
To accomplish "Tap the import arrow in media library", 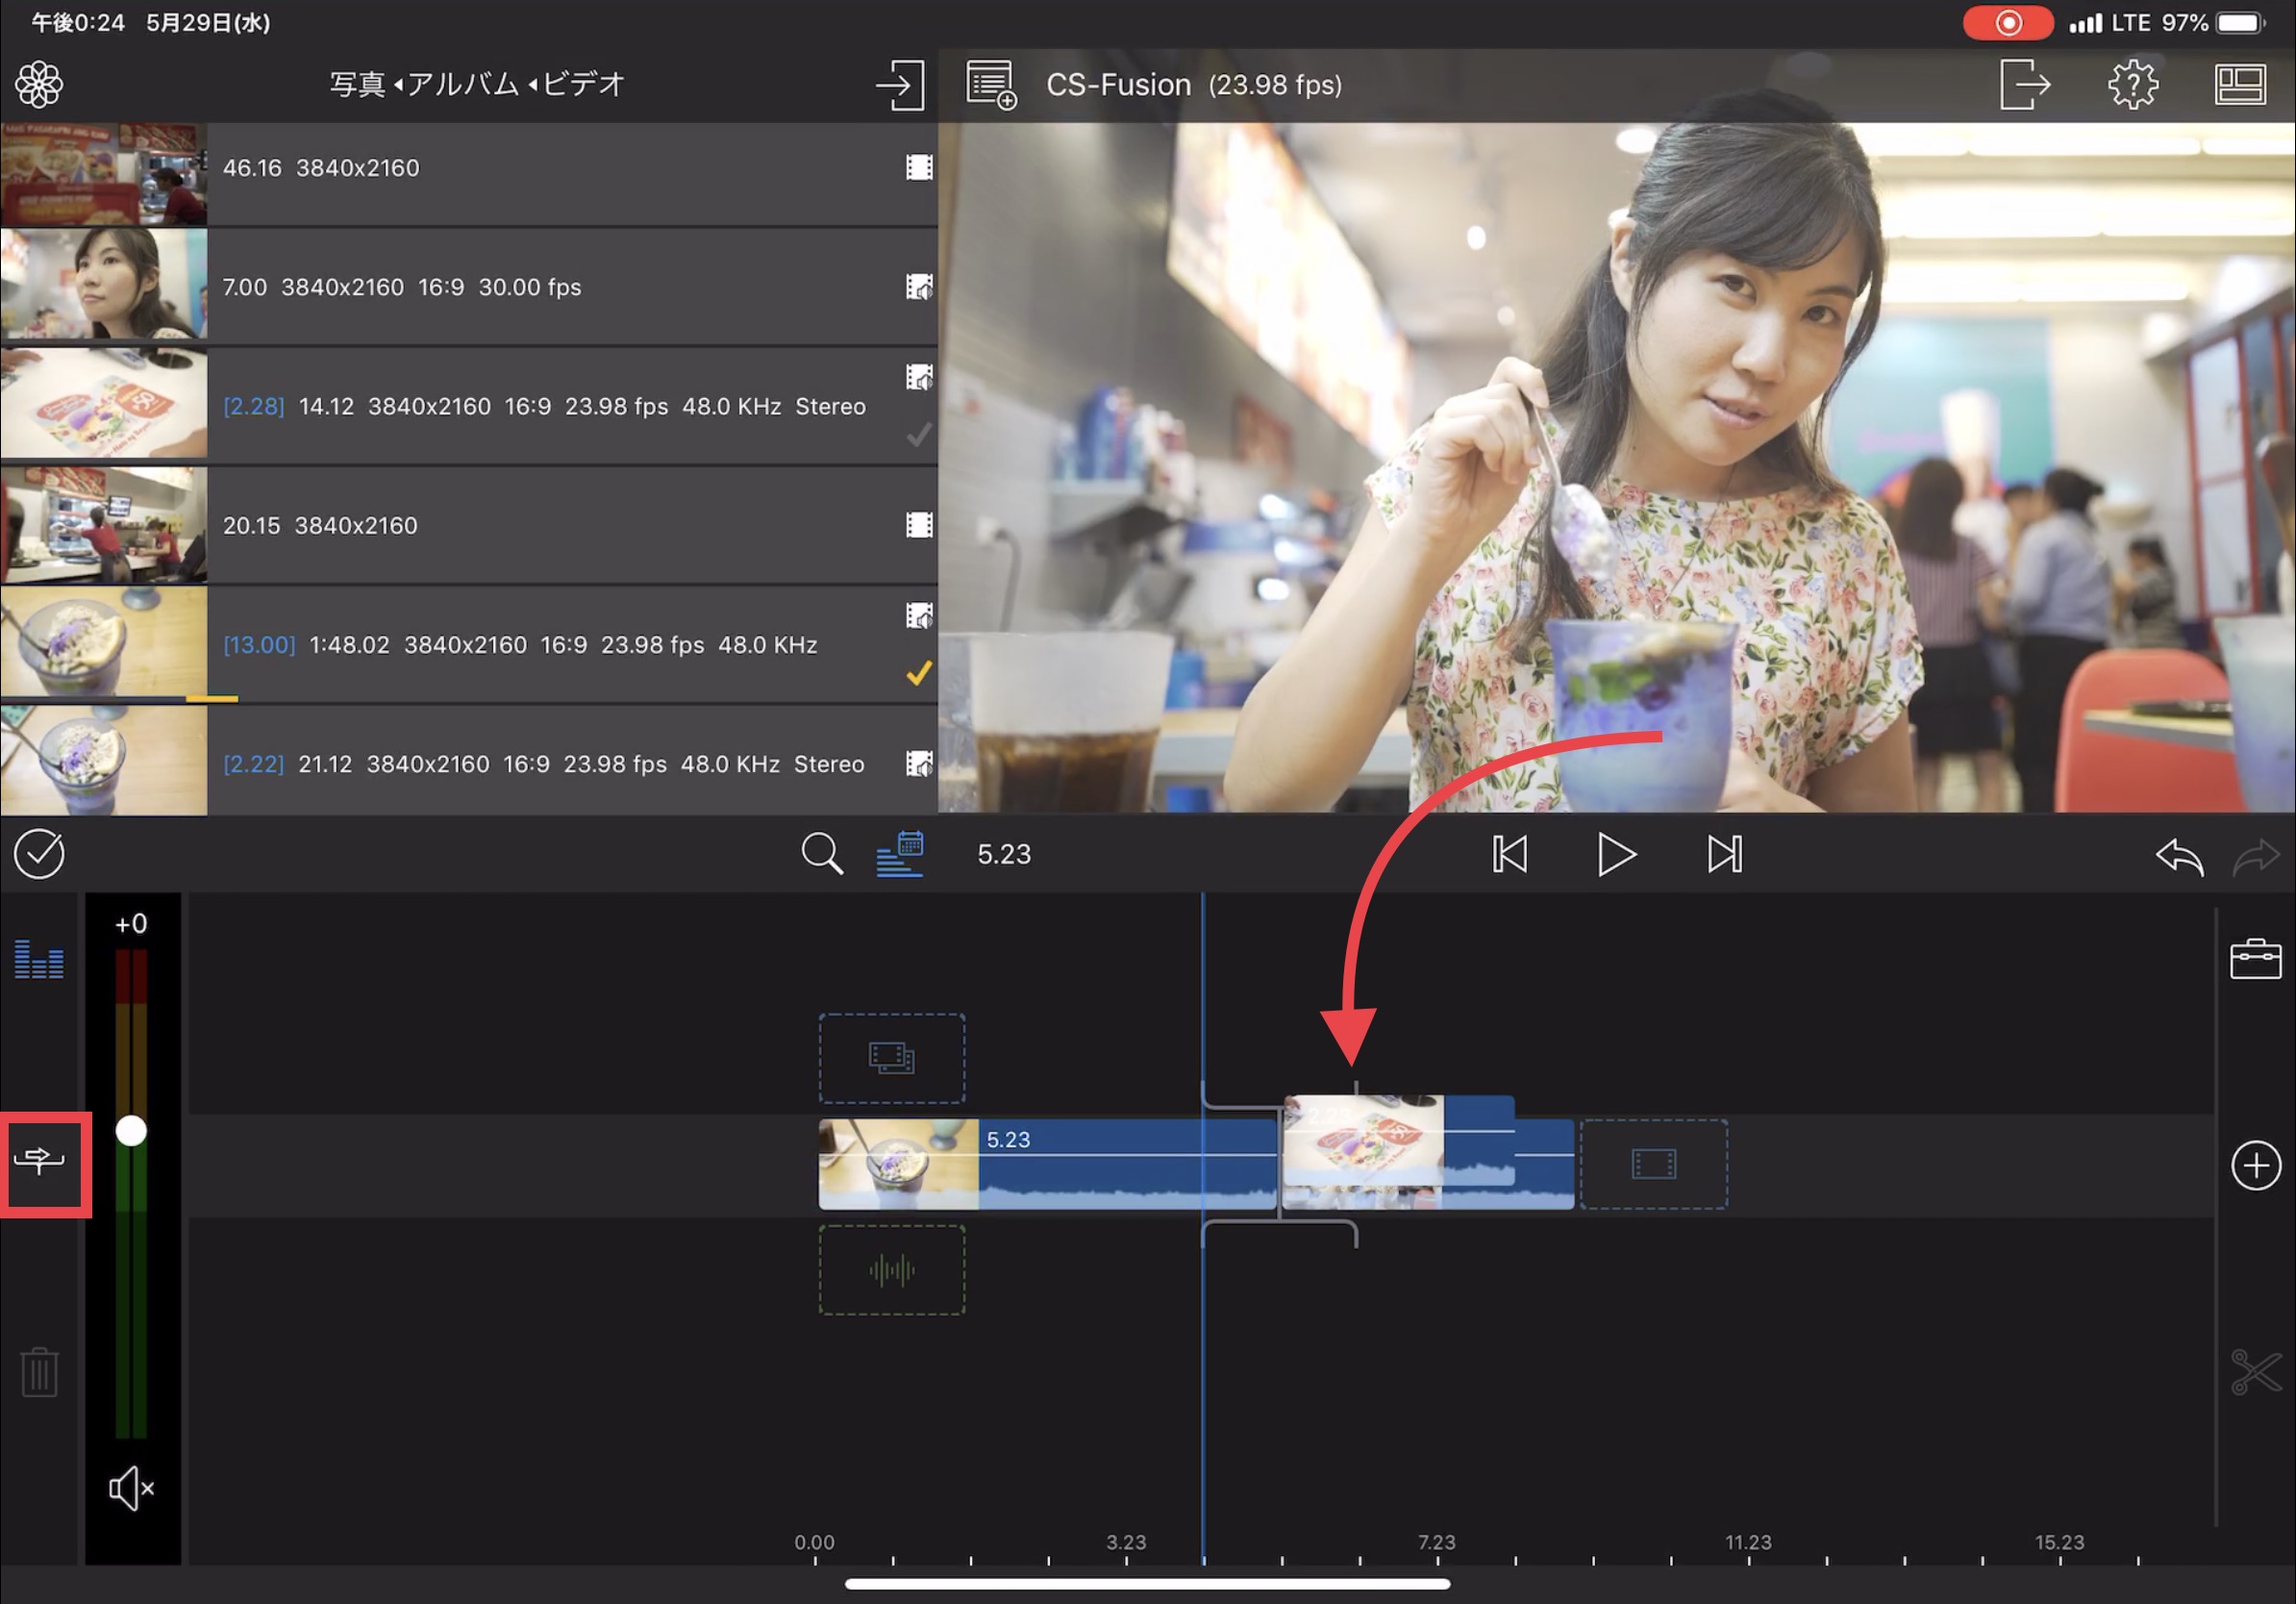I will (x=899, y=85).
